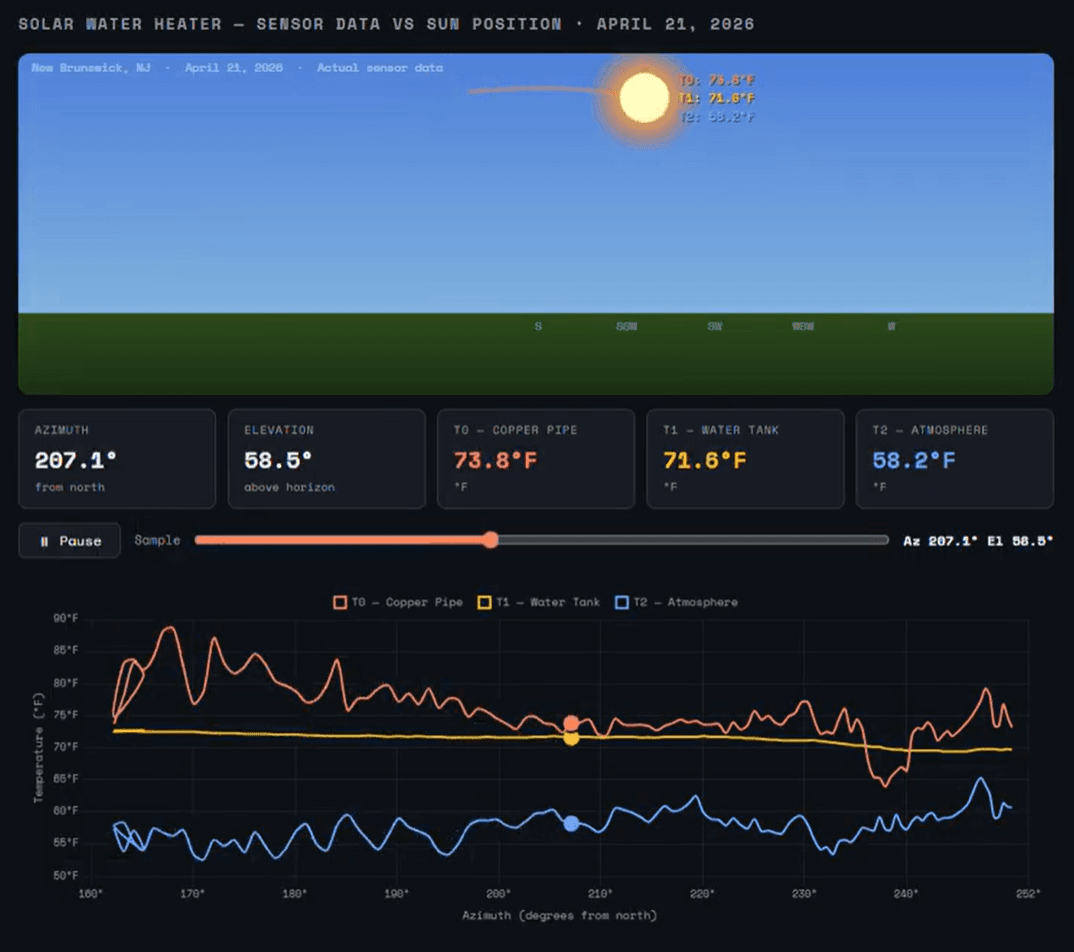Toggle T2 – Atmosphere legend entry
Viewport: 1074px width, 952px height.
coord(677,602)
